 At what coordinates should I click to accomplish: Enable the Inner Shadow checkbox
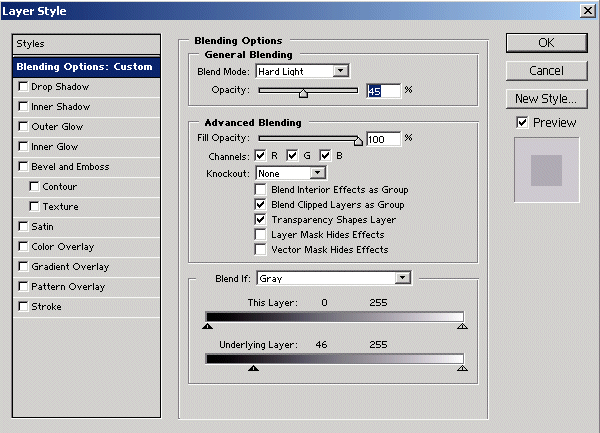point(23,107)
